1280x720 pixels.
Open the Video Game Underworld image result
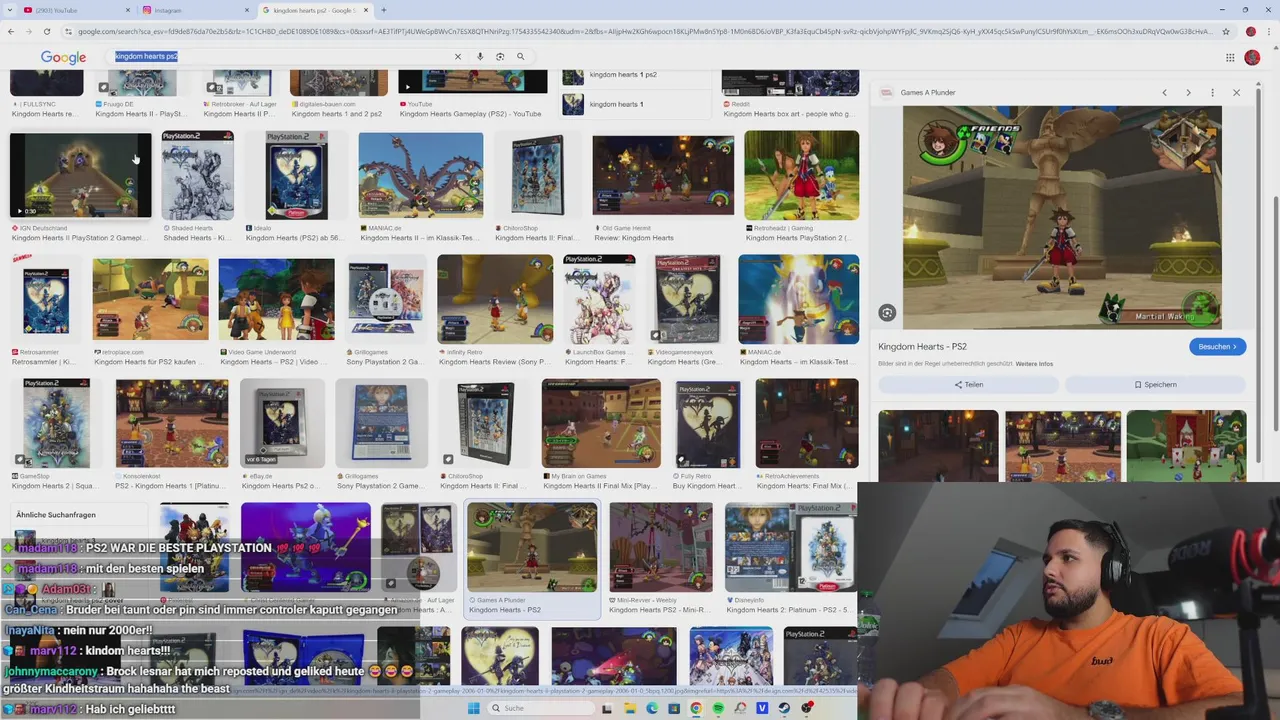[x=276, y=299]
